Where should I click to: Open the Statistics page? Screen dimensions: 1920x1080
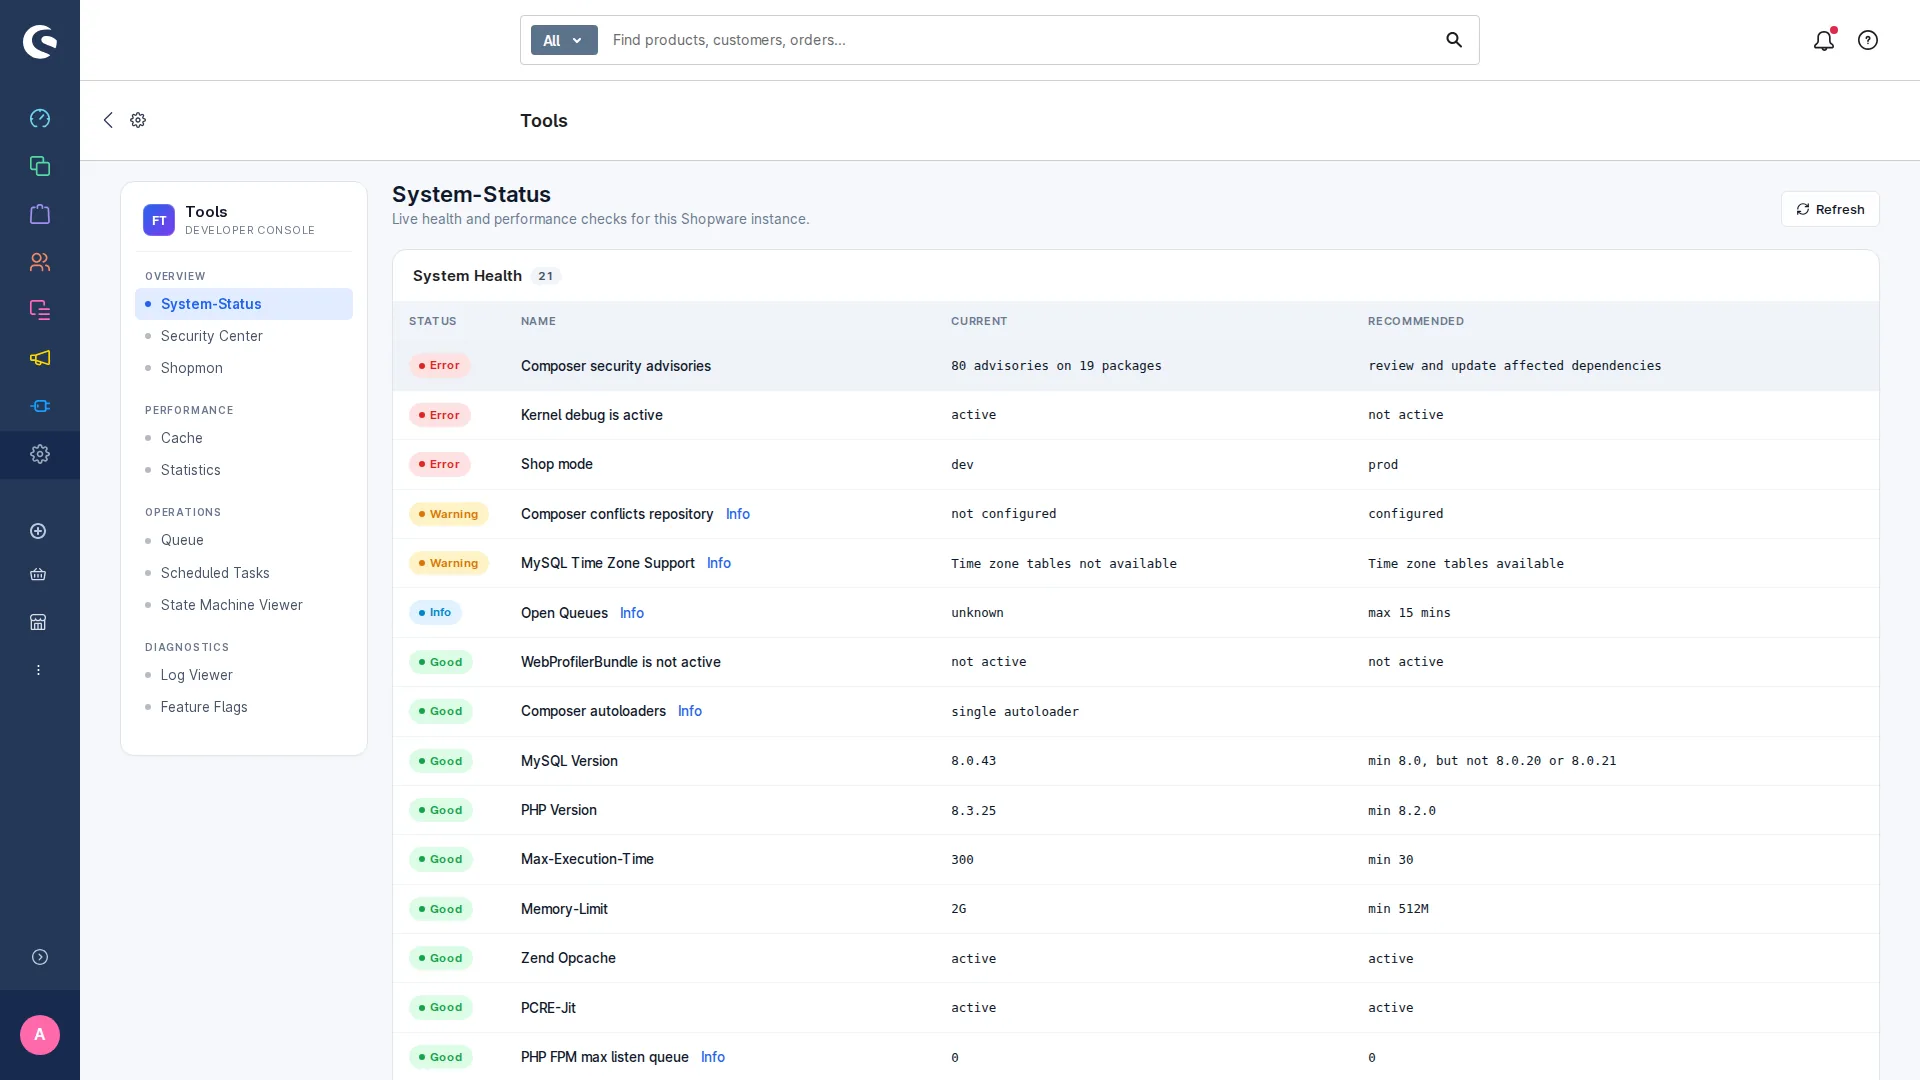[x=244, y=470]
